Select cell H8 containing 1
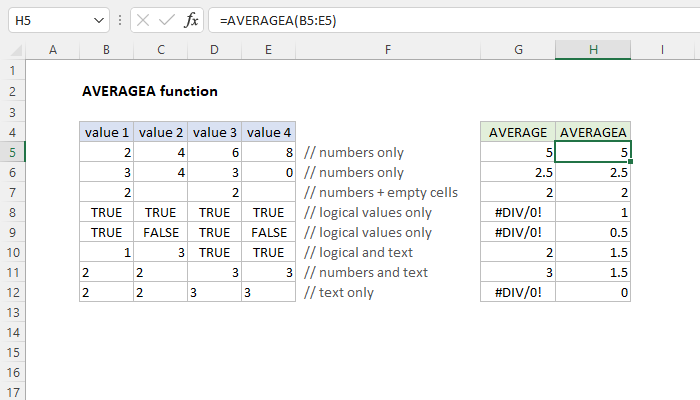The image size is (700, 400). point(593,212)
